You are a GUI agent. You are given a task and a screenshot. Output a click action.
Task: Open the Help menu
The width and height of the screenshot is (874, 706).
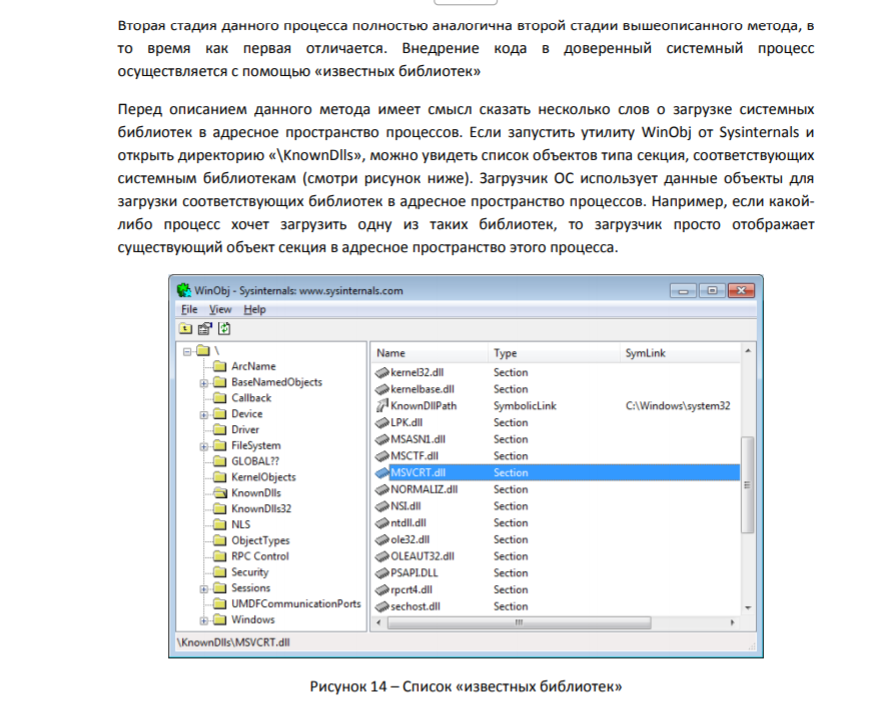pos(255,309)
